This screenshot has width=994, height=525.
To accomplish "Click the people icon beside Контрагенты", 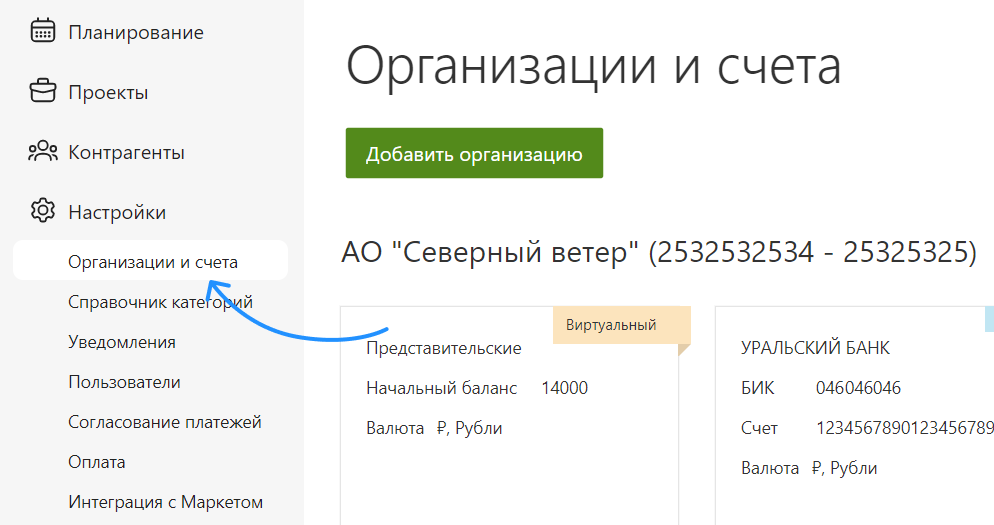I will click(x=42, y=152).
